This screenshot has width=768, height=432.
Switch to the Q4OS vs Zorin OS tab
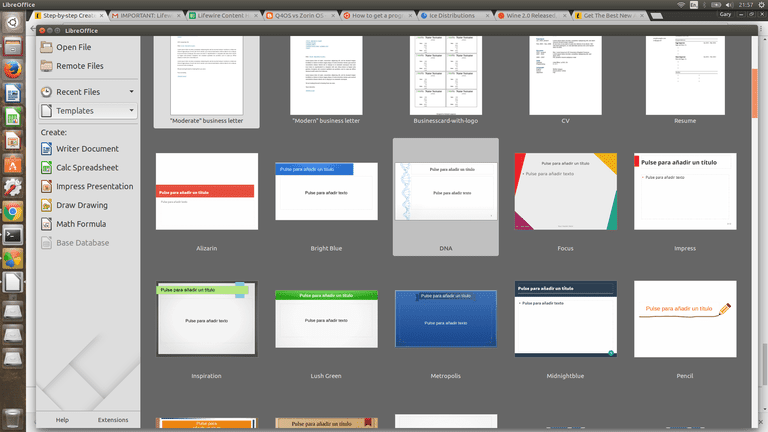[x=300, y=16]
